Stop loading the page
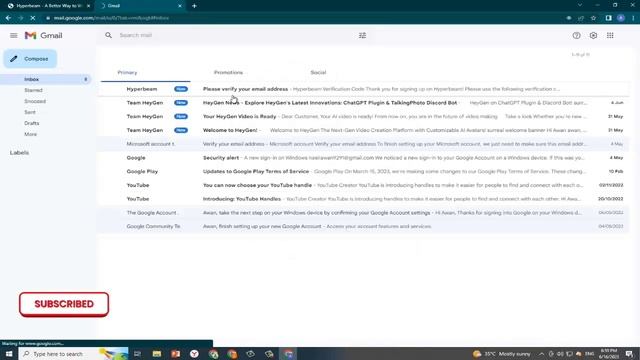 pos(33,18)
